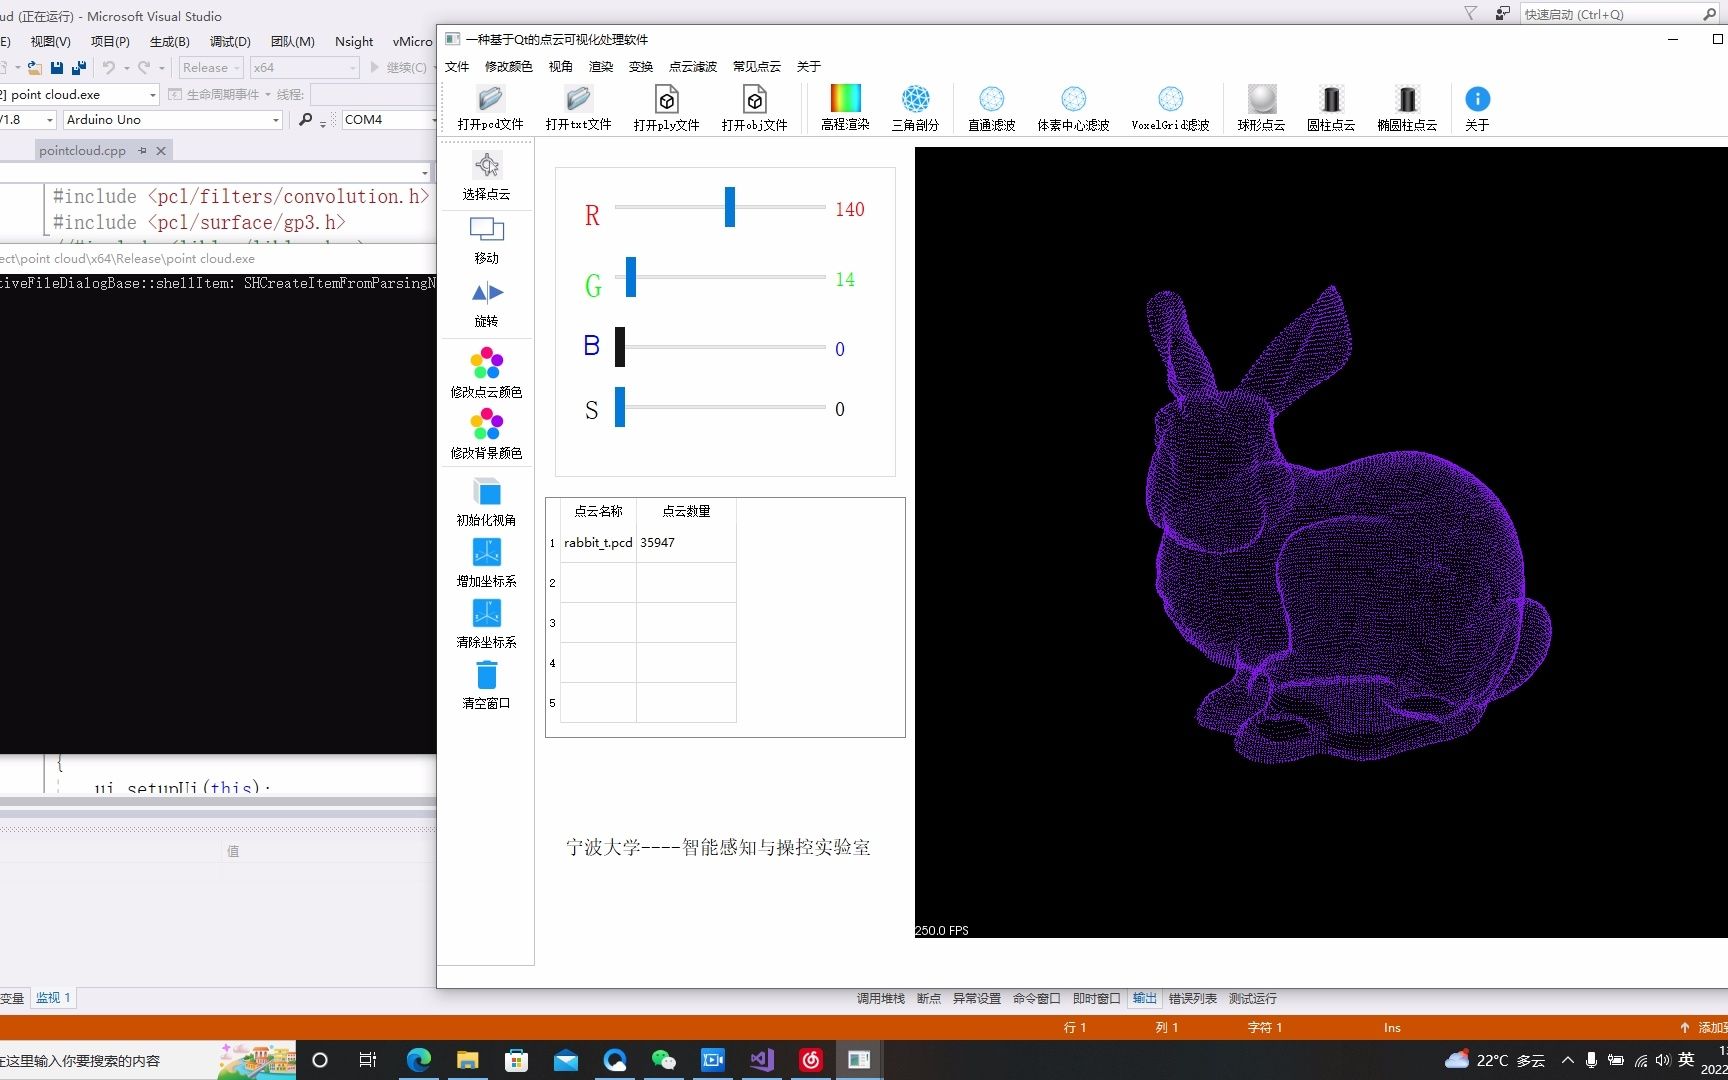The height and width of the screenshot is (1080, 1728).
Task: Click the 继续(C) debug button
Action: [398, 68]
